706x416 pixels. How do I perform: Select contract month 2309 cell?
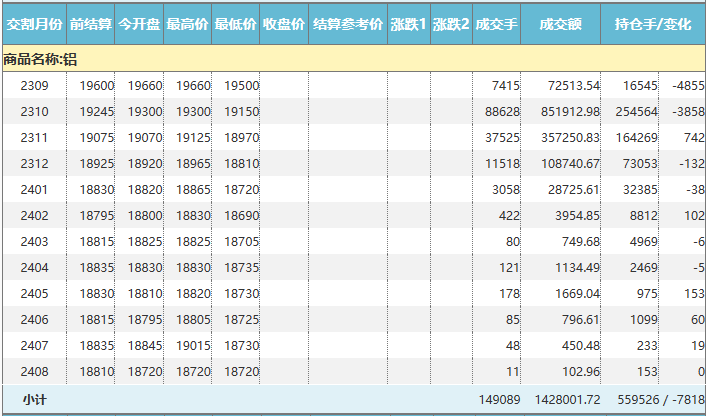[x=34, y=86]
